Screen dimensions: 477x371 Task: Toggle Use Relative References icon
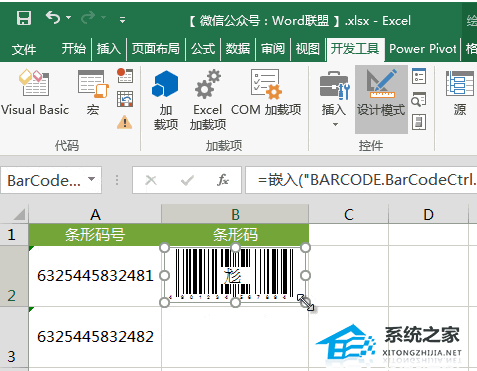[x=125, y=99]
